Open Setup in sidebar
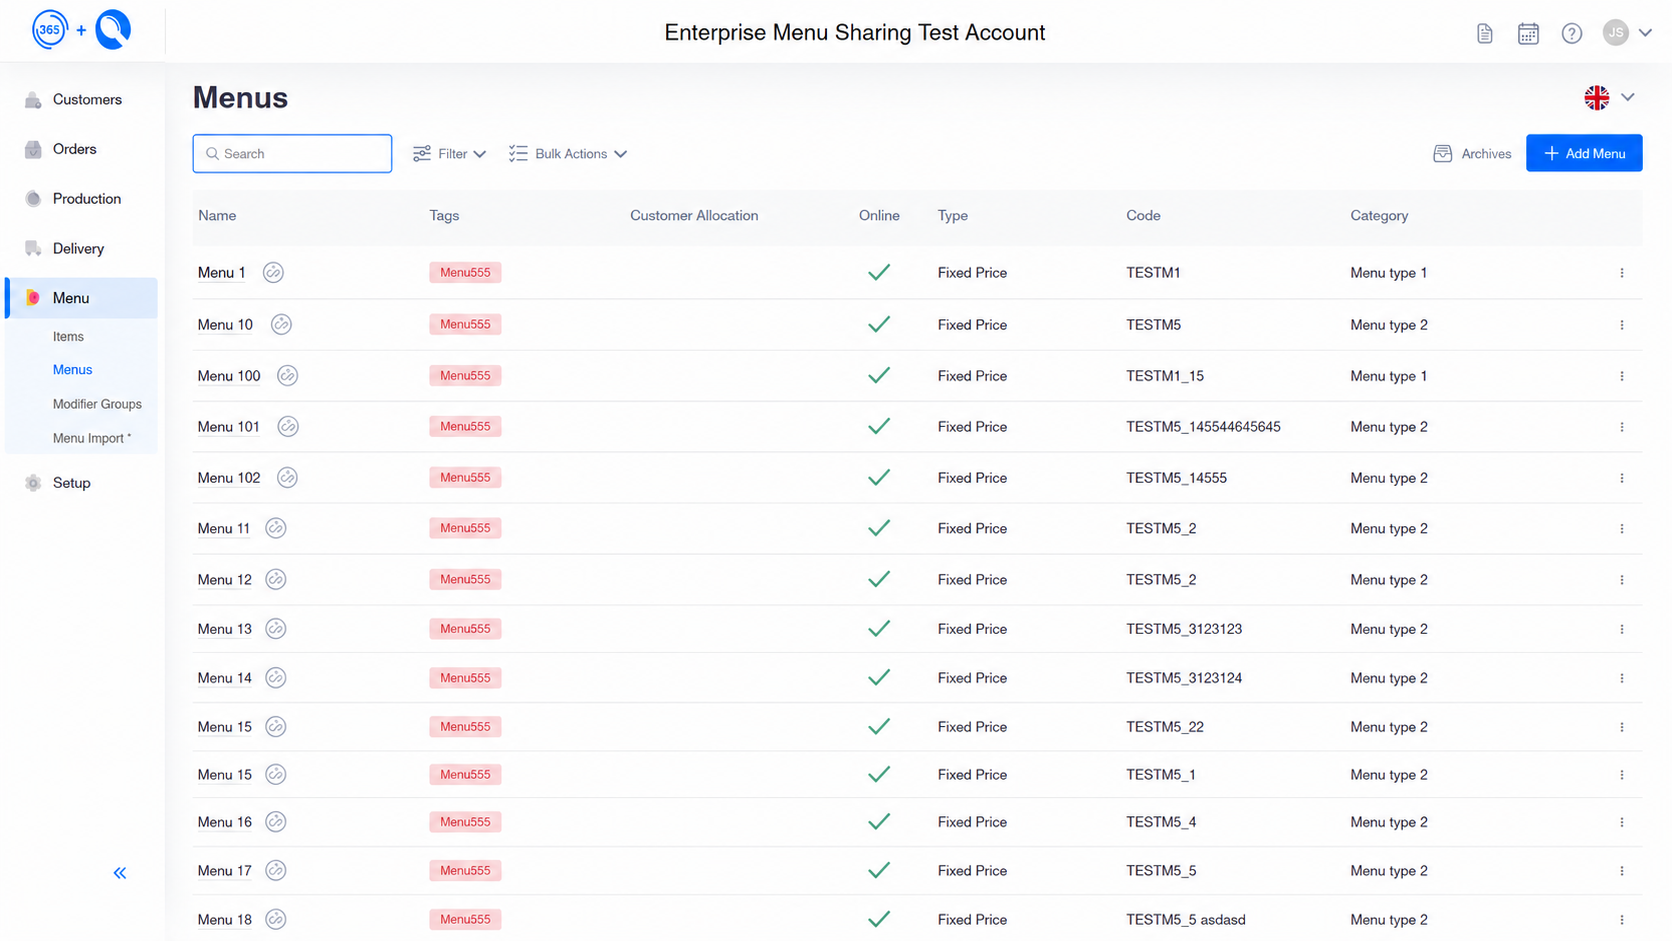The height and width of the screenshot is (941, 1672). point(82,482)
